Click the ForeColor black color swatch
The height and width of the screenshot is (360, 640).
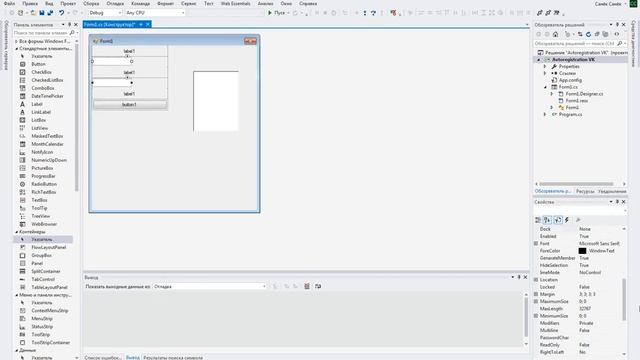(x=582, y=251)
